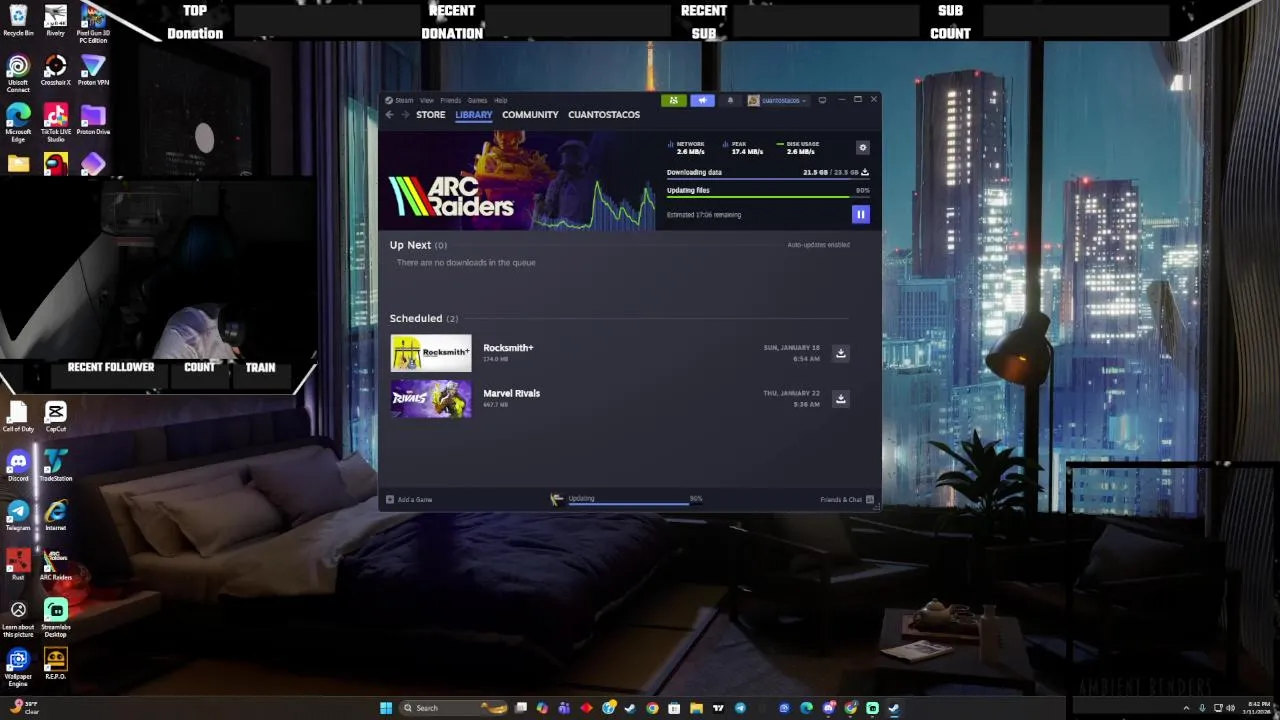Click the queued data size icon beside 21.5 GB
This screenshot has height=720, width=1280.
865,172
